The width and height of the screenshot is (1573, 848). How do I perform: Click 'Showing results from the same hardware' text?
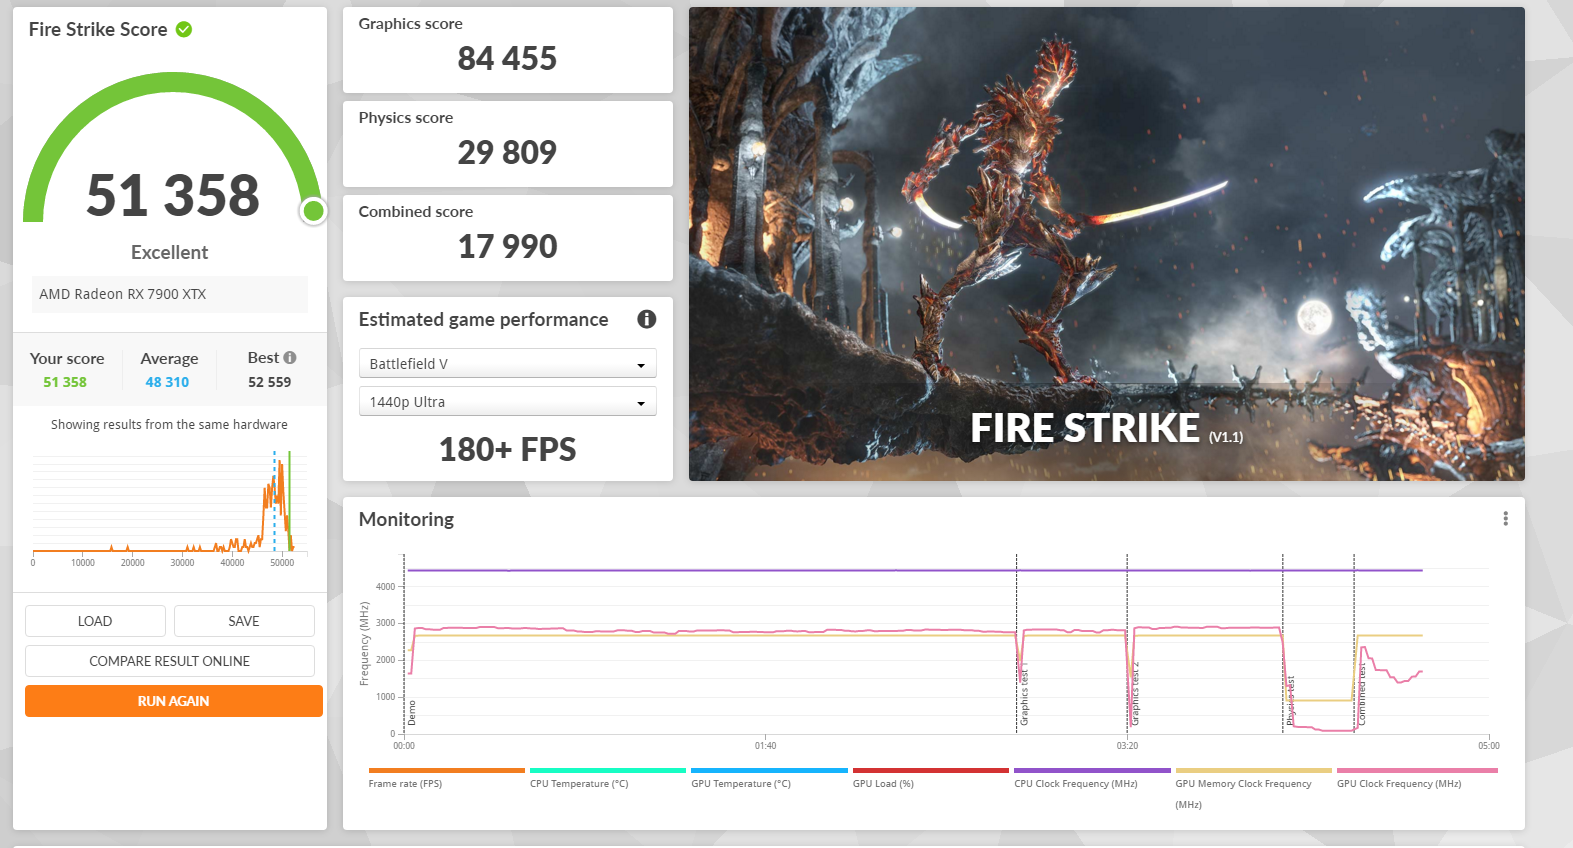169,424
